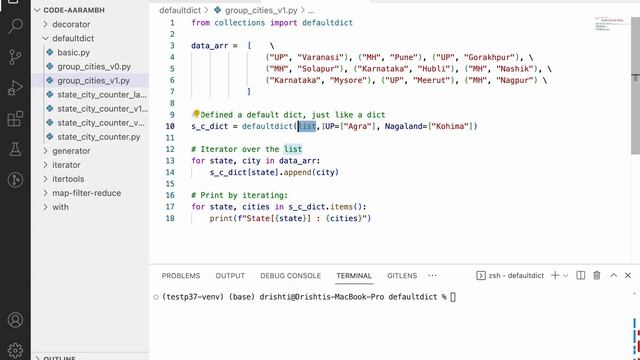The image size is (640, 360).
Task: Click 'defaultdict' in the import line
Action: pos(327,22)
